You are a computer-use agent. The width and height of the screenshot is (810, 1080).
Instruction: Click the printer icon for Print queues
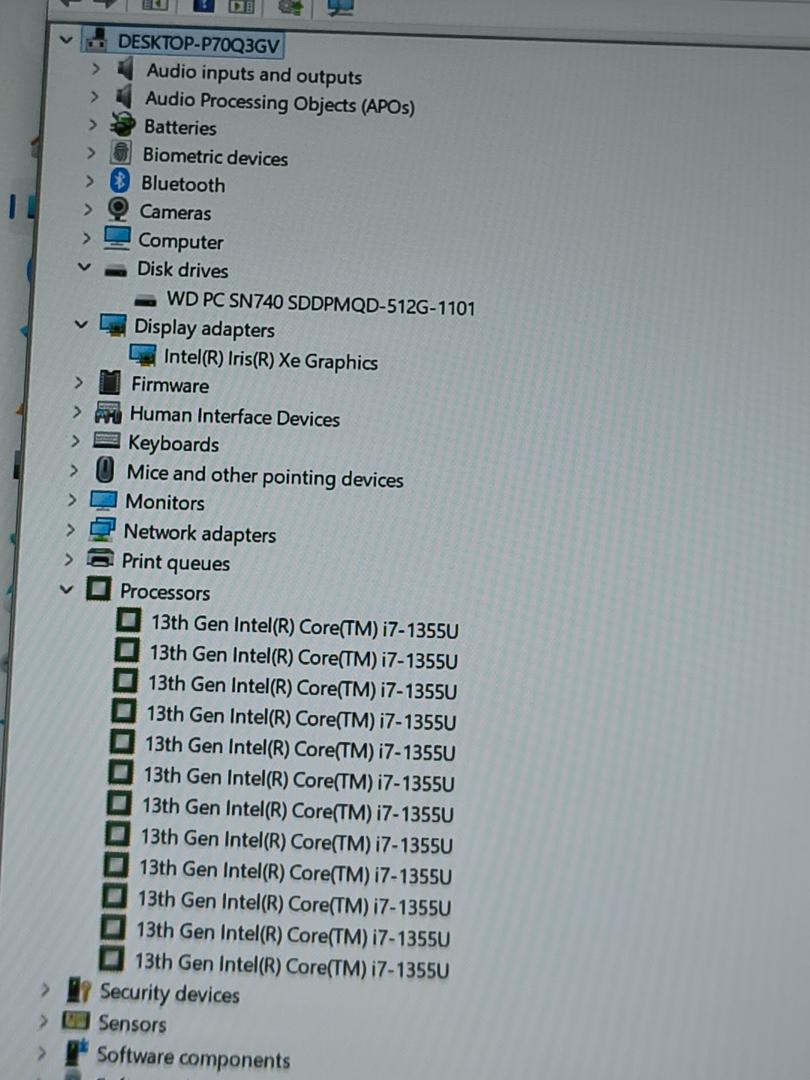101,559
